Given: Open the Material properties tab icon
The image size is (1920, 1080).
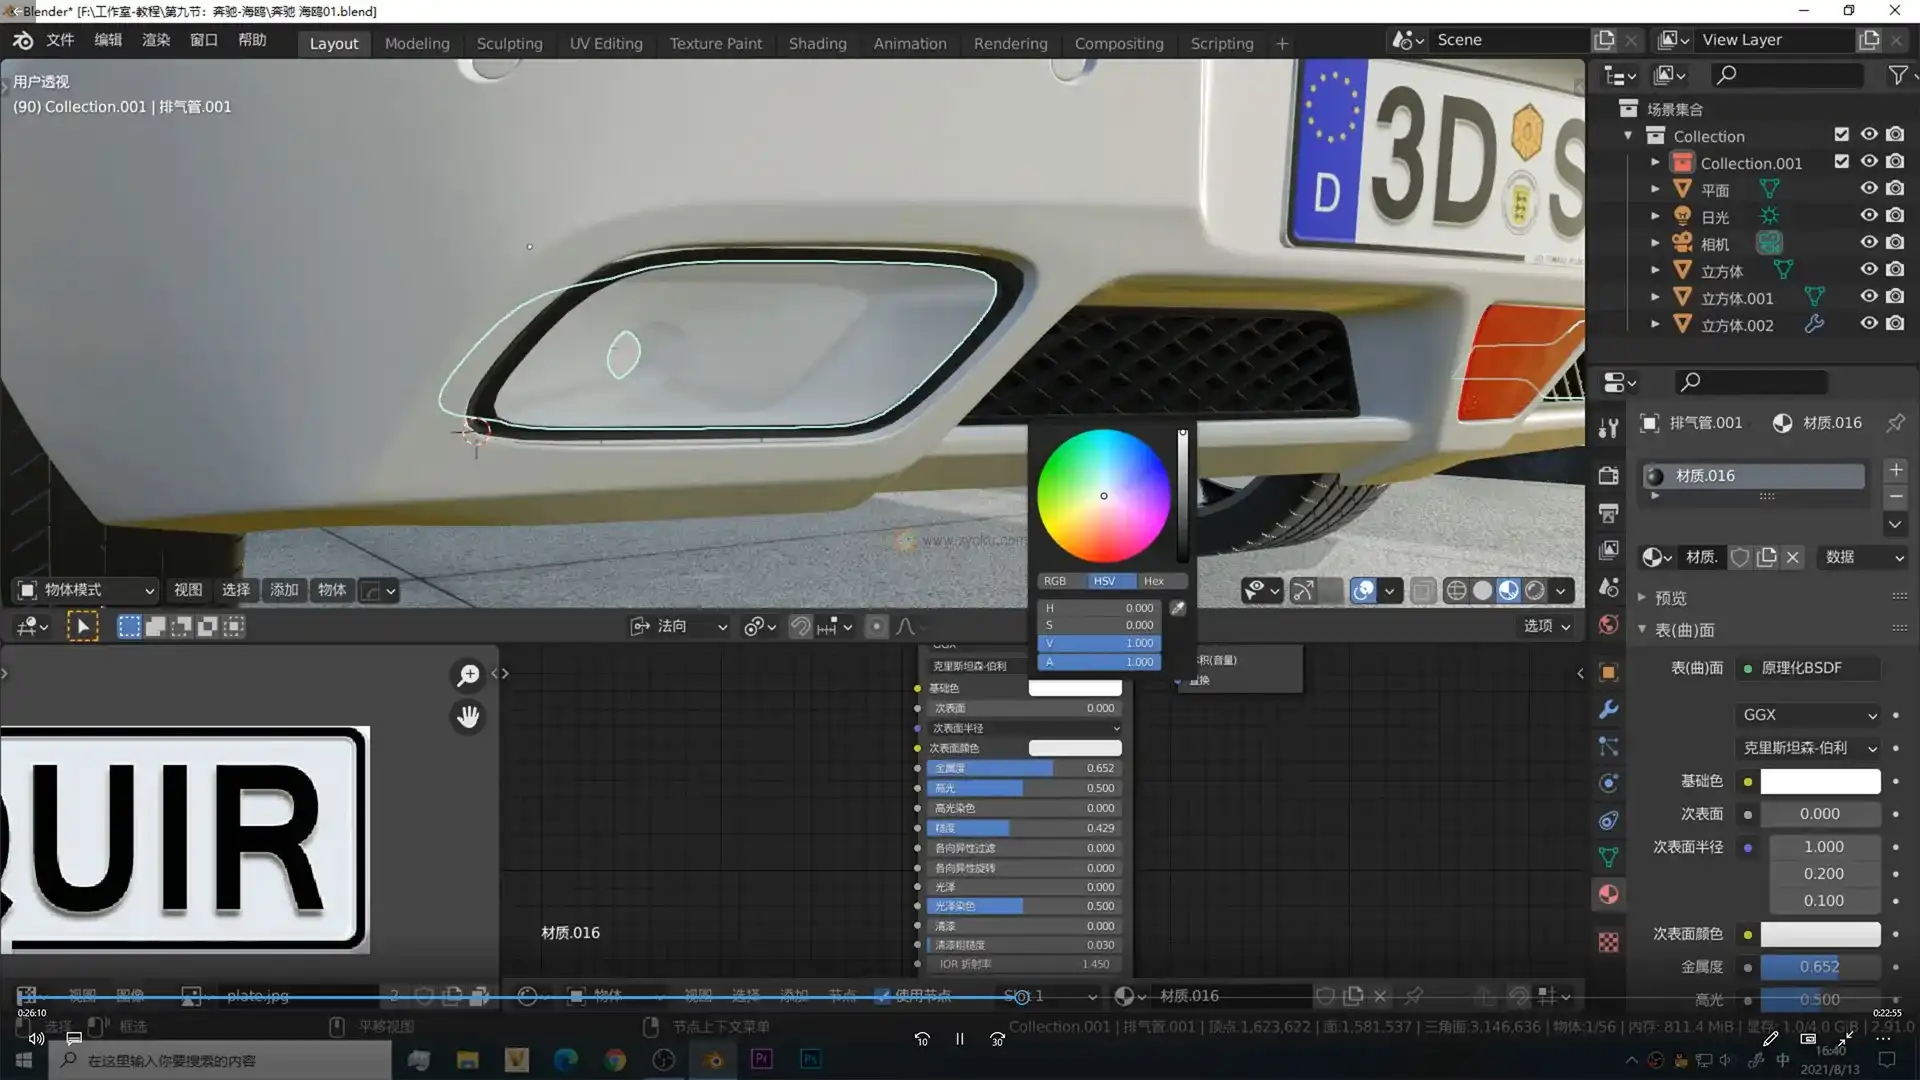Looking at the screenshot, I should (1608, 895).
